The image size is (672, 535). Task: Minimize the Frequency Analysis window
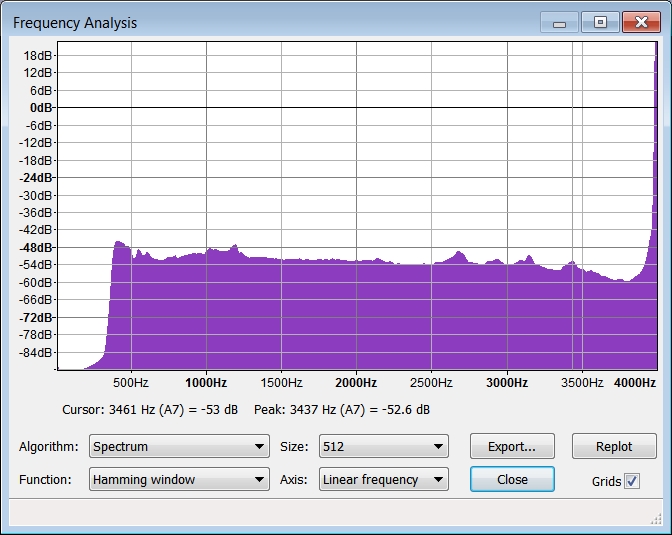pos(559,22)
